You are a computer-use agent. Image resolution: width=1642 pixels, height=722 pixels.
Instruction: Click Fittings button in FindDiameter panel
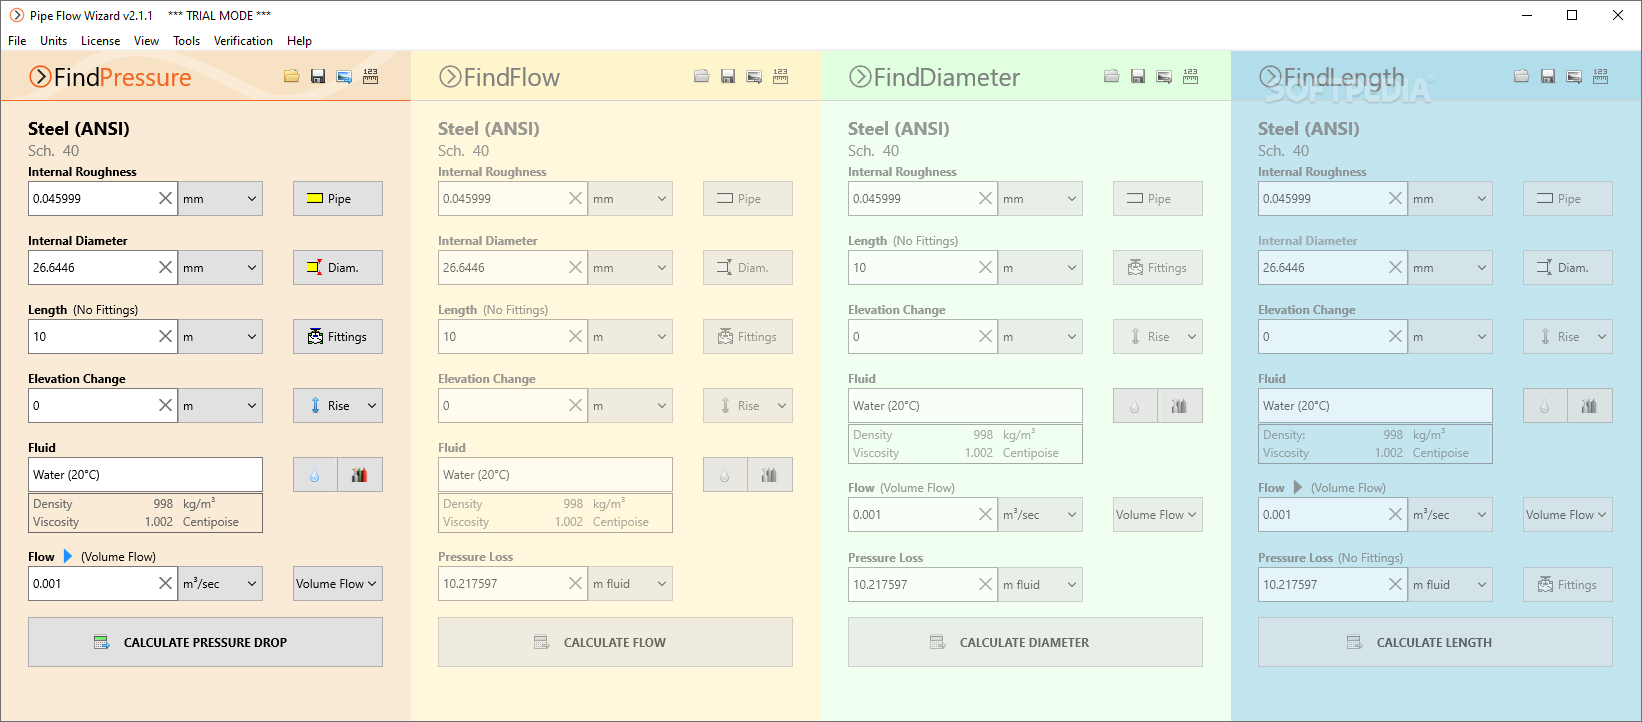point(1158,268)
